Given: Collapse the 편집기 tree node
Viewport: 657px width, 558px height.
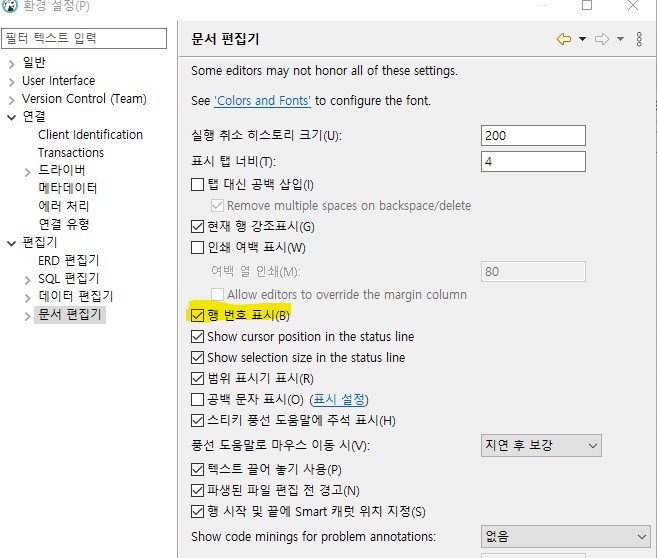Looking at the screenshot, I should click(x=11, y=243).
